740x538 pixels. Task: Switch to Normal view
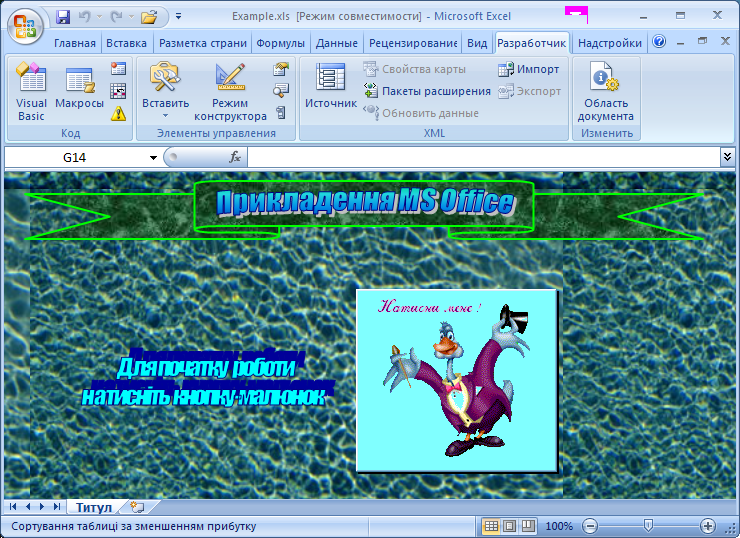[491, 526]
